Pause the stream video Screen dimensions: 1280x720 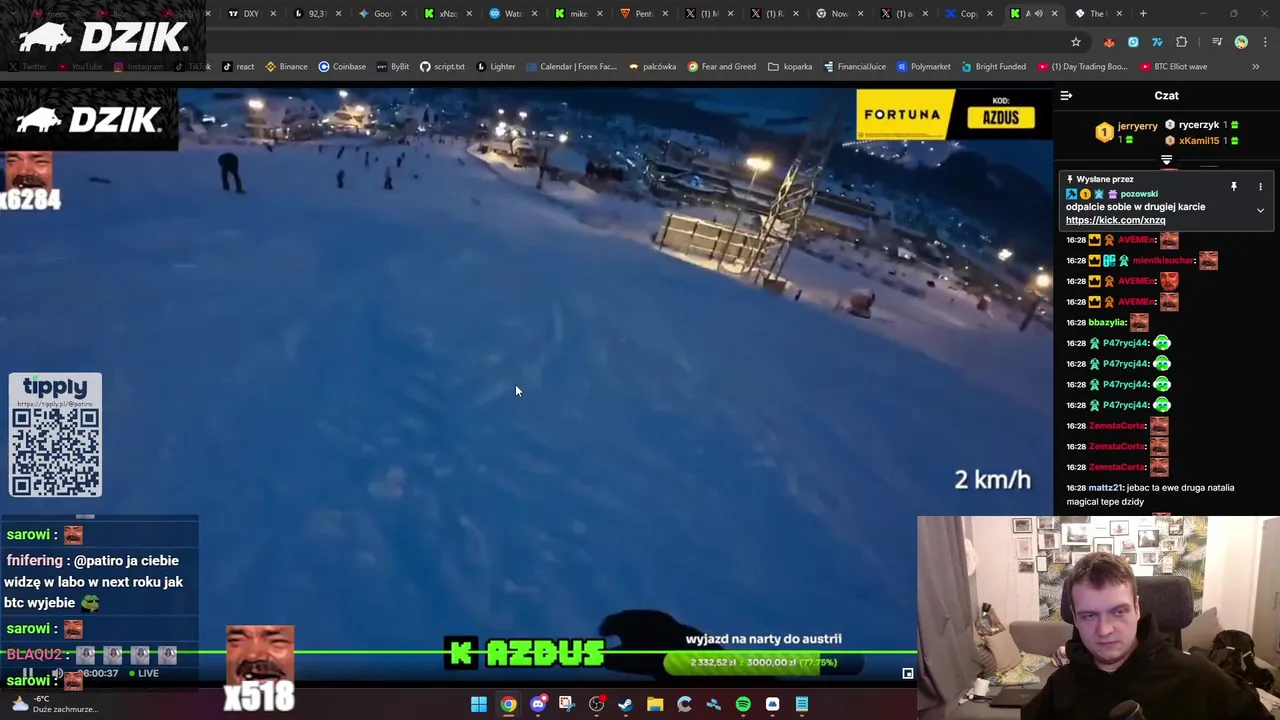pyautogui.click(x=28, y=673)
